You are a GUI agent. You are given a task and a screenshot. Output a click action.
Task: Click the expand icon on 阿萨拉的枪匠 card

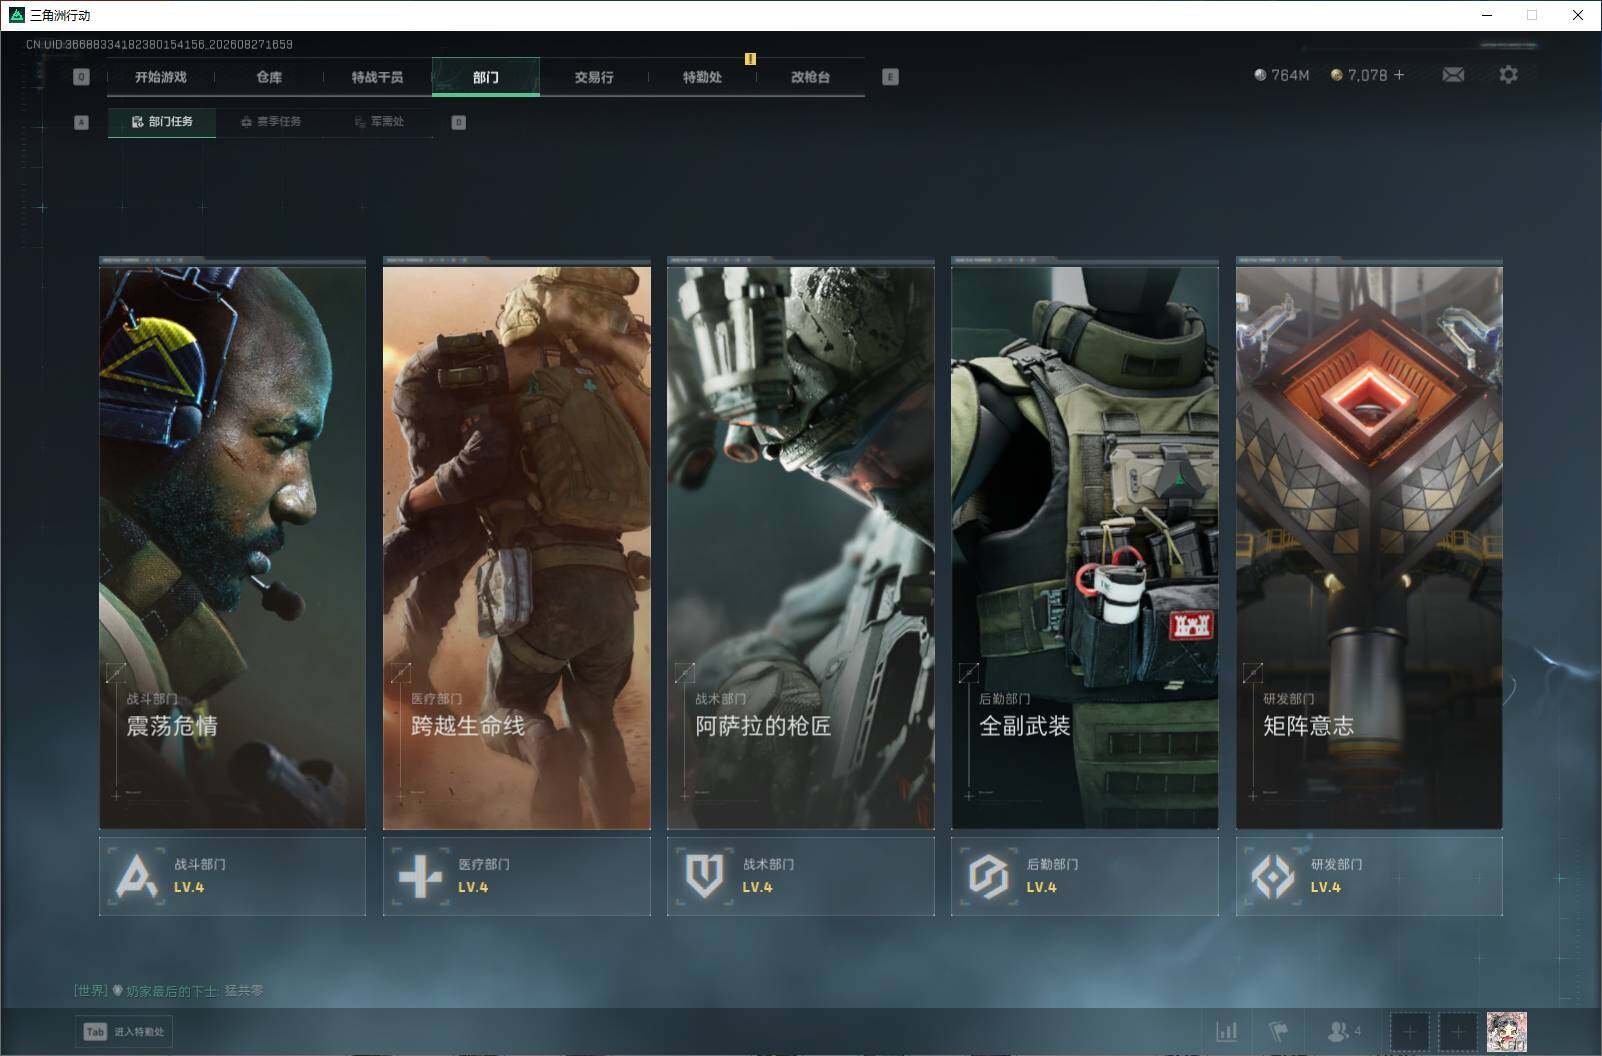pos(684,673)
